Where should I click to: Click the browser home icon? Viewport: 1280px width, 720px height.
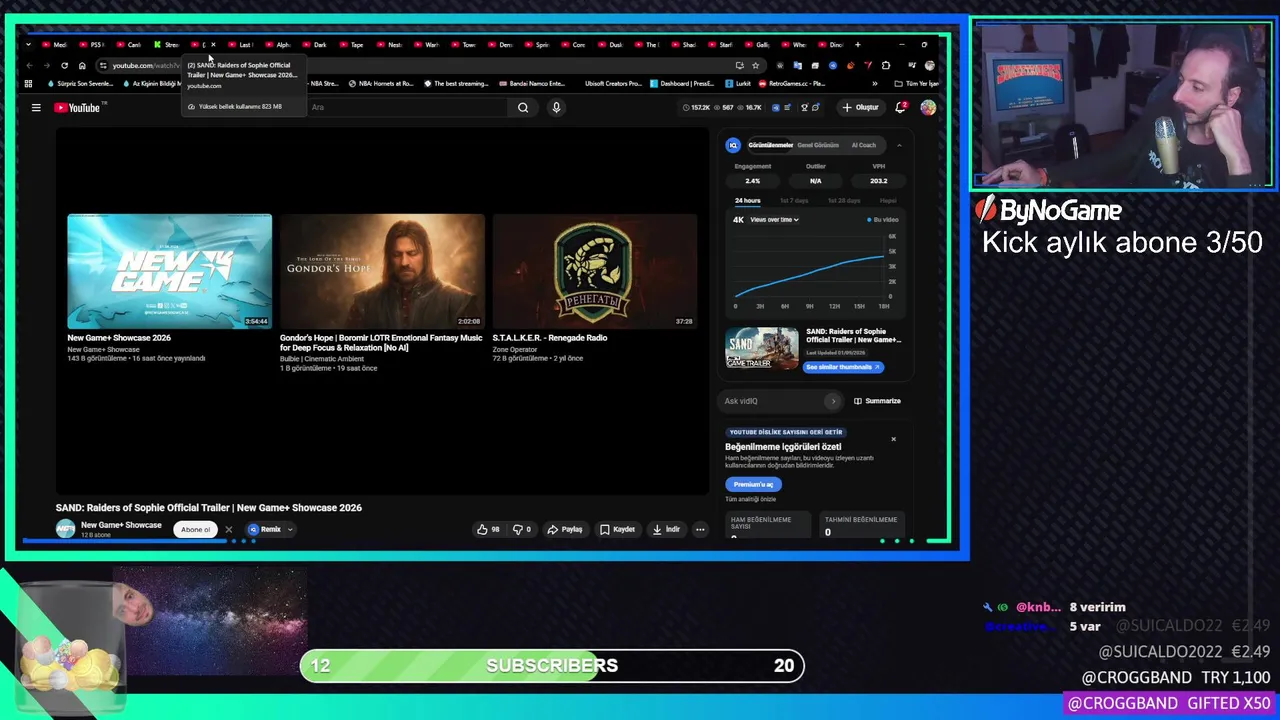(82, 66)
